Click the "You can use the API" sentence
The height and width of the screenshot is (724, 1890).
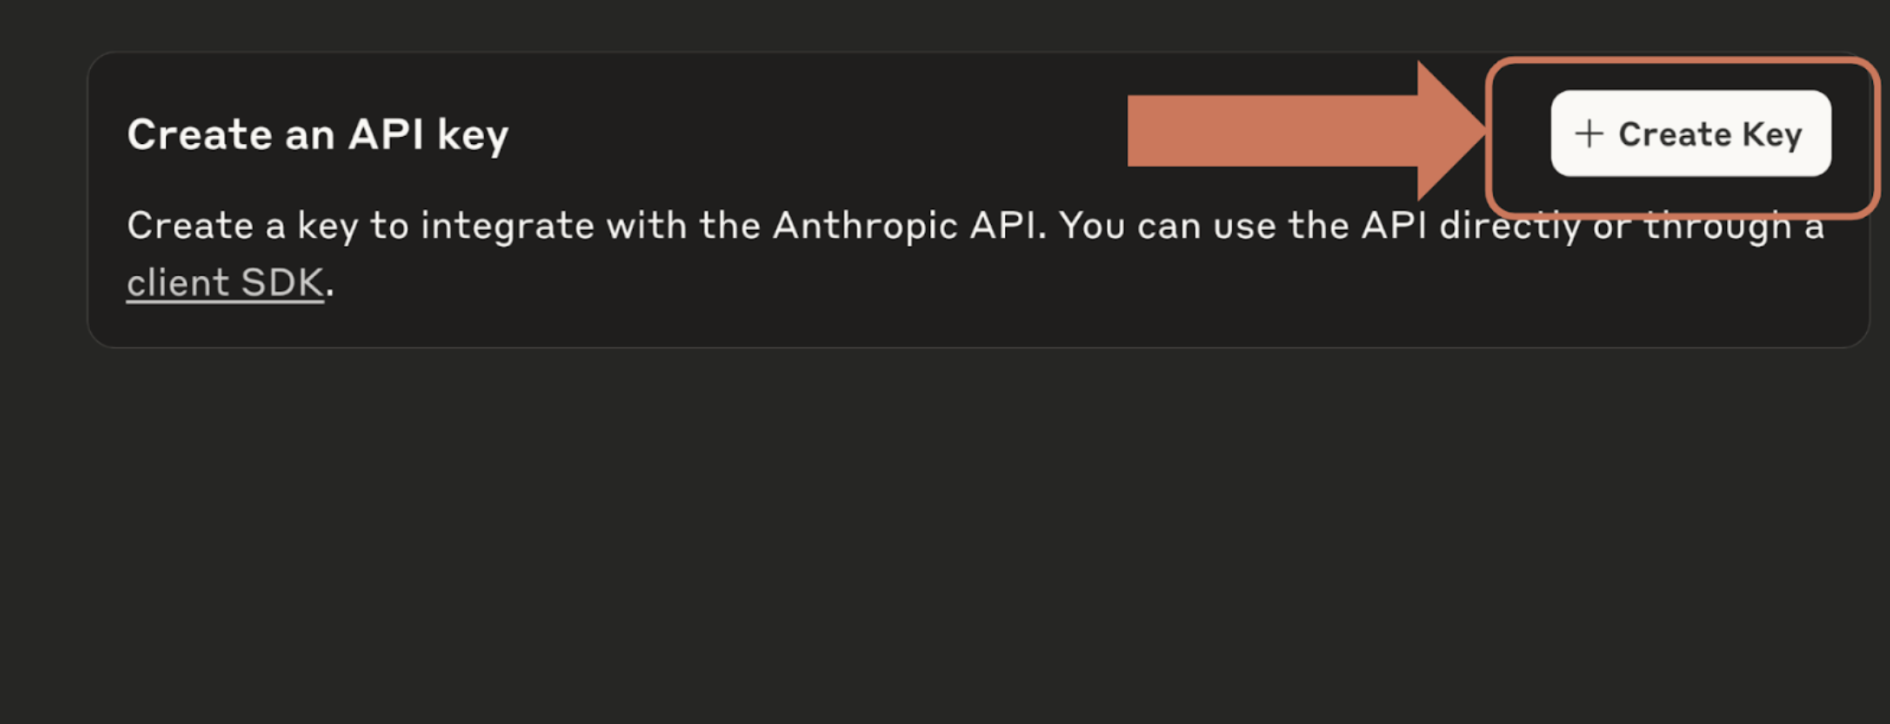(x=1242, y=226)
